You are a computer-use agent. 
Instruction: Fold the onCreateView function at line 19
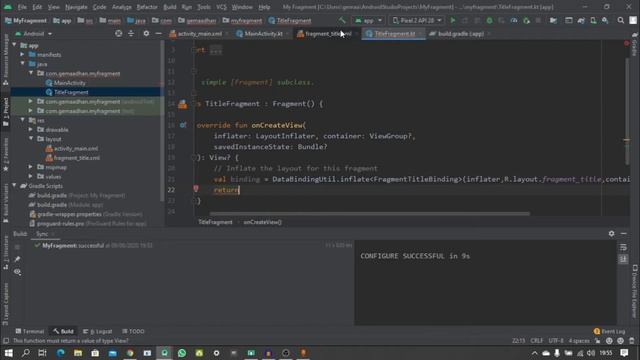click(194, 157)
